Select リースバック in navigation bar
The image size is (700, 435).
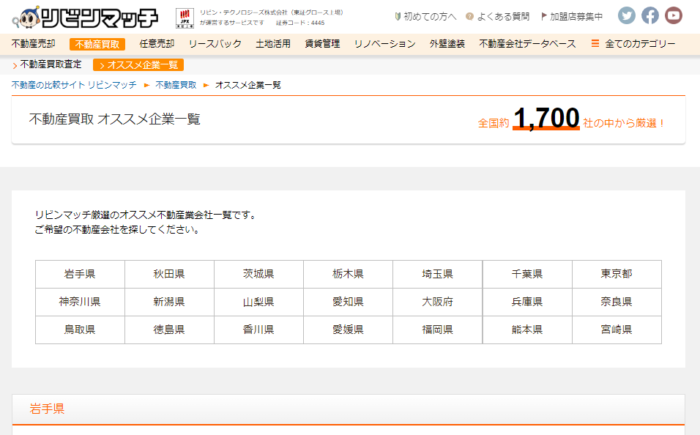215,44
